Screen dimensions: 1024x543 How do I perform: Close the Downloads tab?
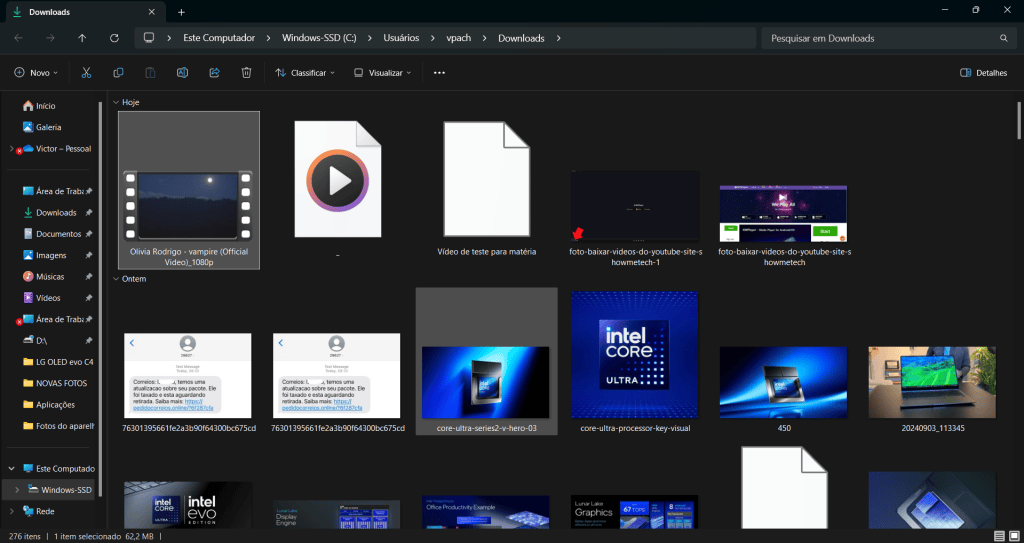pos(152,12)
